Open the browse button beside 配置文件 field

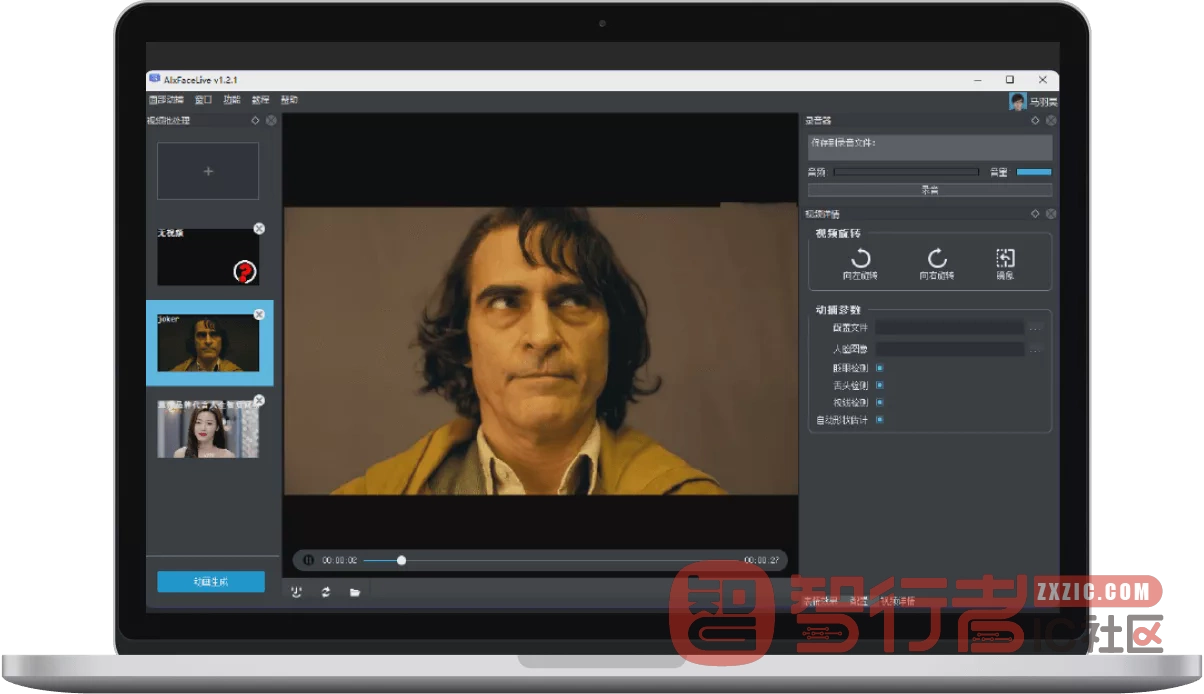pyautogui.click(x=1035, y=327)
